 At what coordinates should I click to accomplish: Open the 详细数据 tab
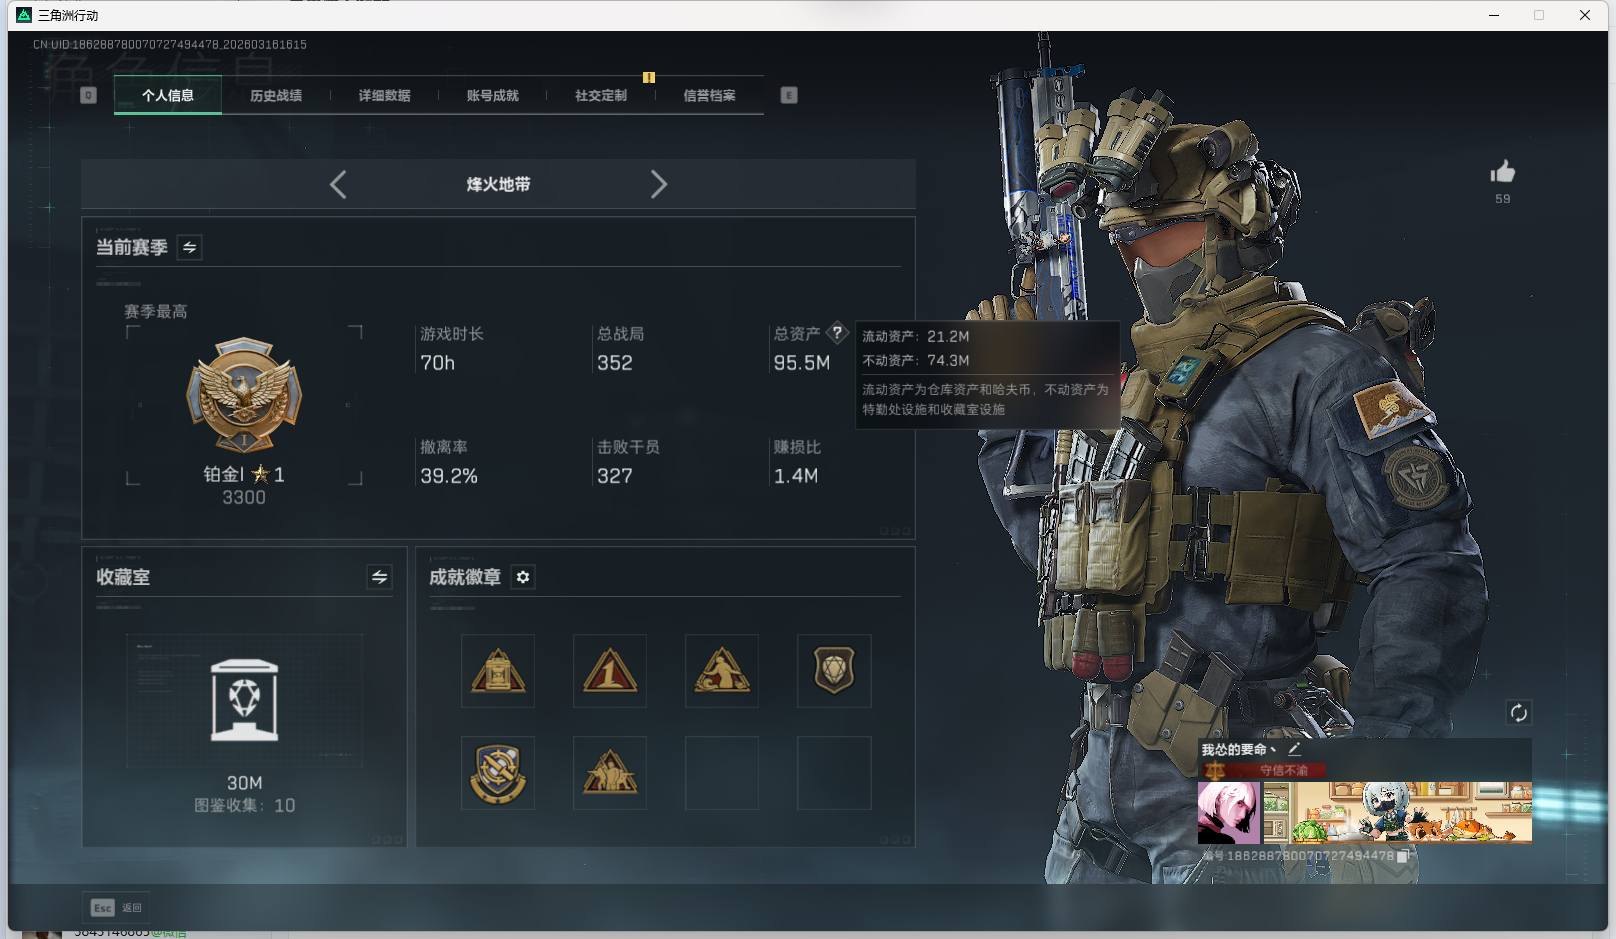click(x=384, y=96)
